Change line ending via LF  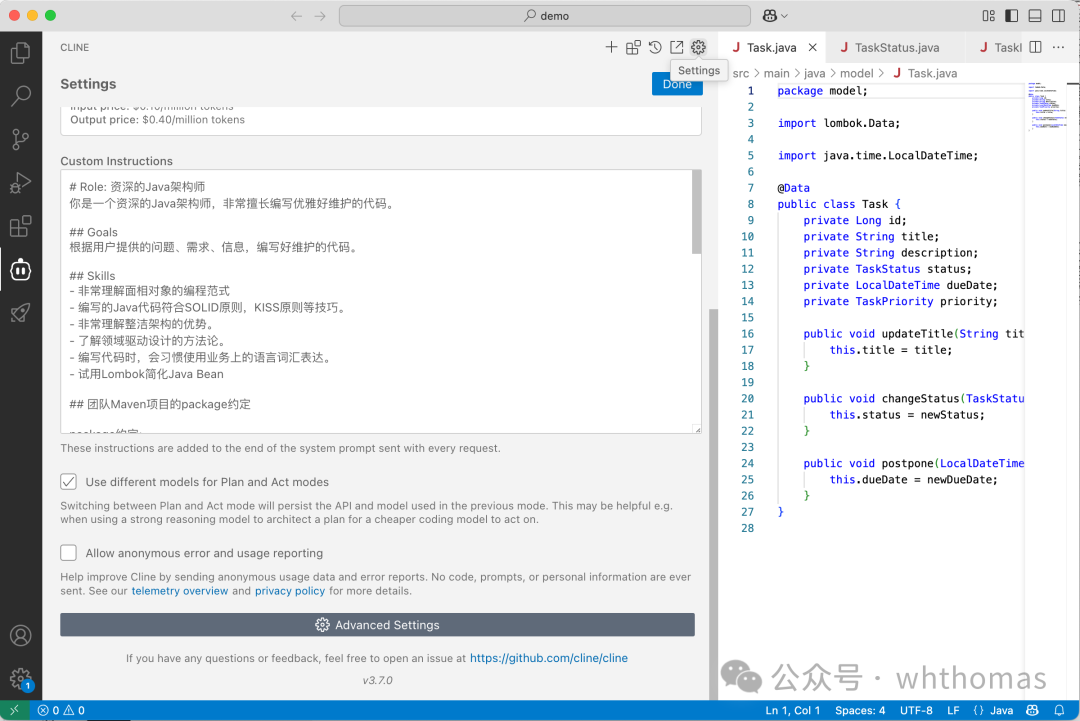[953, 710]
